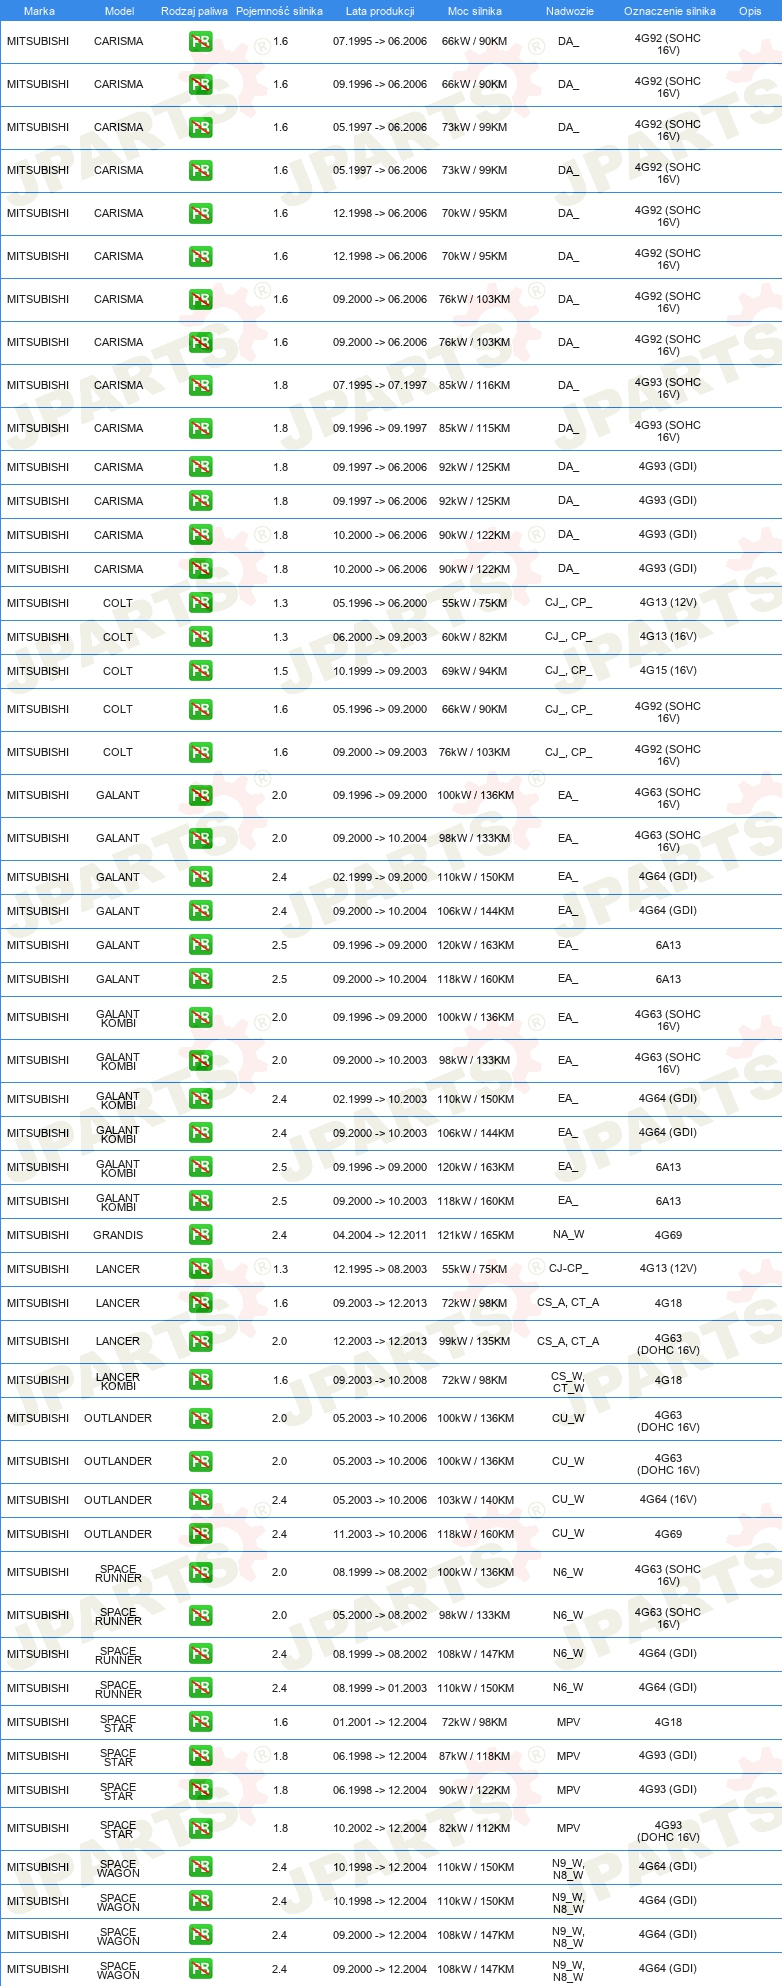Screen dimensions: 782x1986
Task: Click the Marka column header
Action: tap(39, 11)
